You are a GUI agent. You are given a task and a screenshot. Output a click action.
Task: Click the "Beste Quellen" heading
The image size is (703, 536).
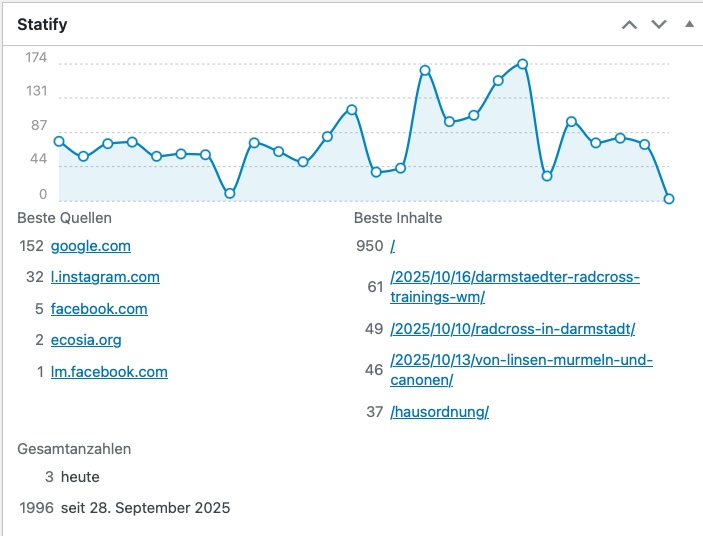64,218
